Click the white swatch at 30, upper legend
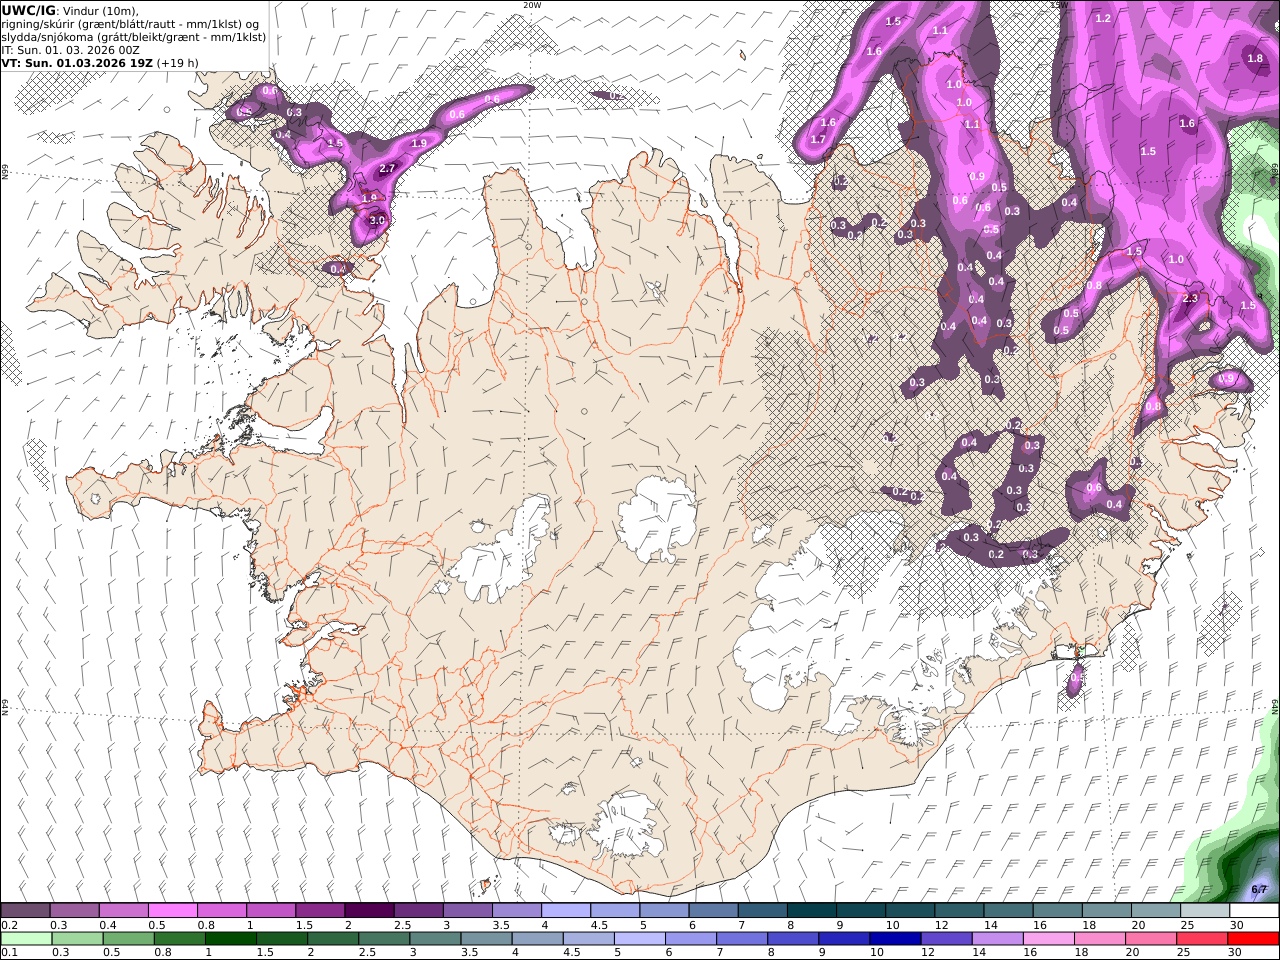Image resolution: width=1280 pixels, height=960 pixels. point(1254,910)
